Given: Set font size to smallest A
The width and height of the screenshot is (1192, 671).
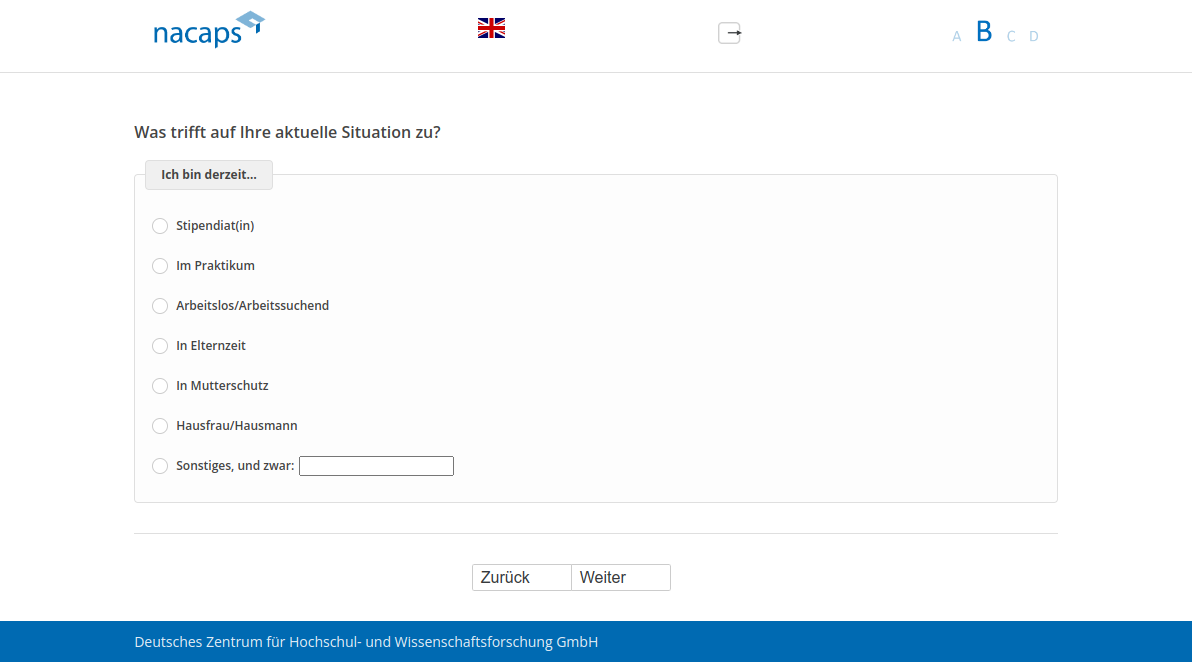Looking at the screenshot, I should [x=957, y=37].
